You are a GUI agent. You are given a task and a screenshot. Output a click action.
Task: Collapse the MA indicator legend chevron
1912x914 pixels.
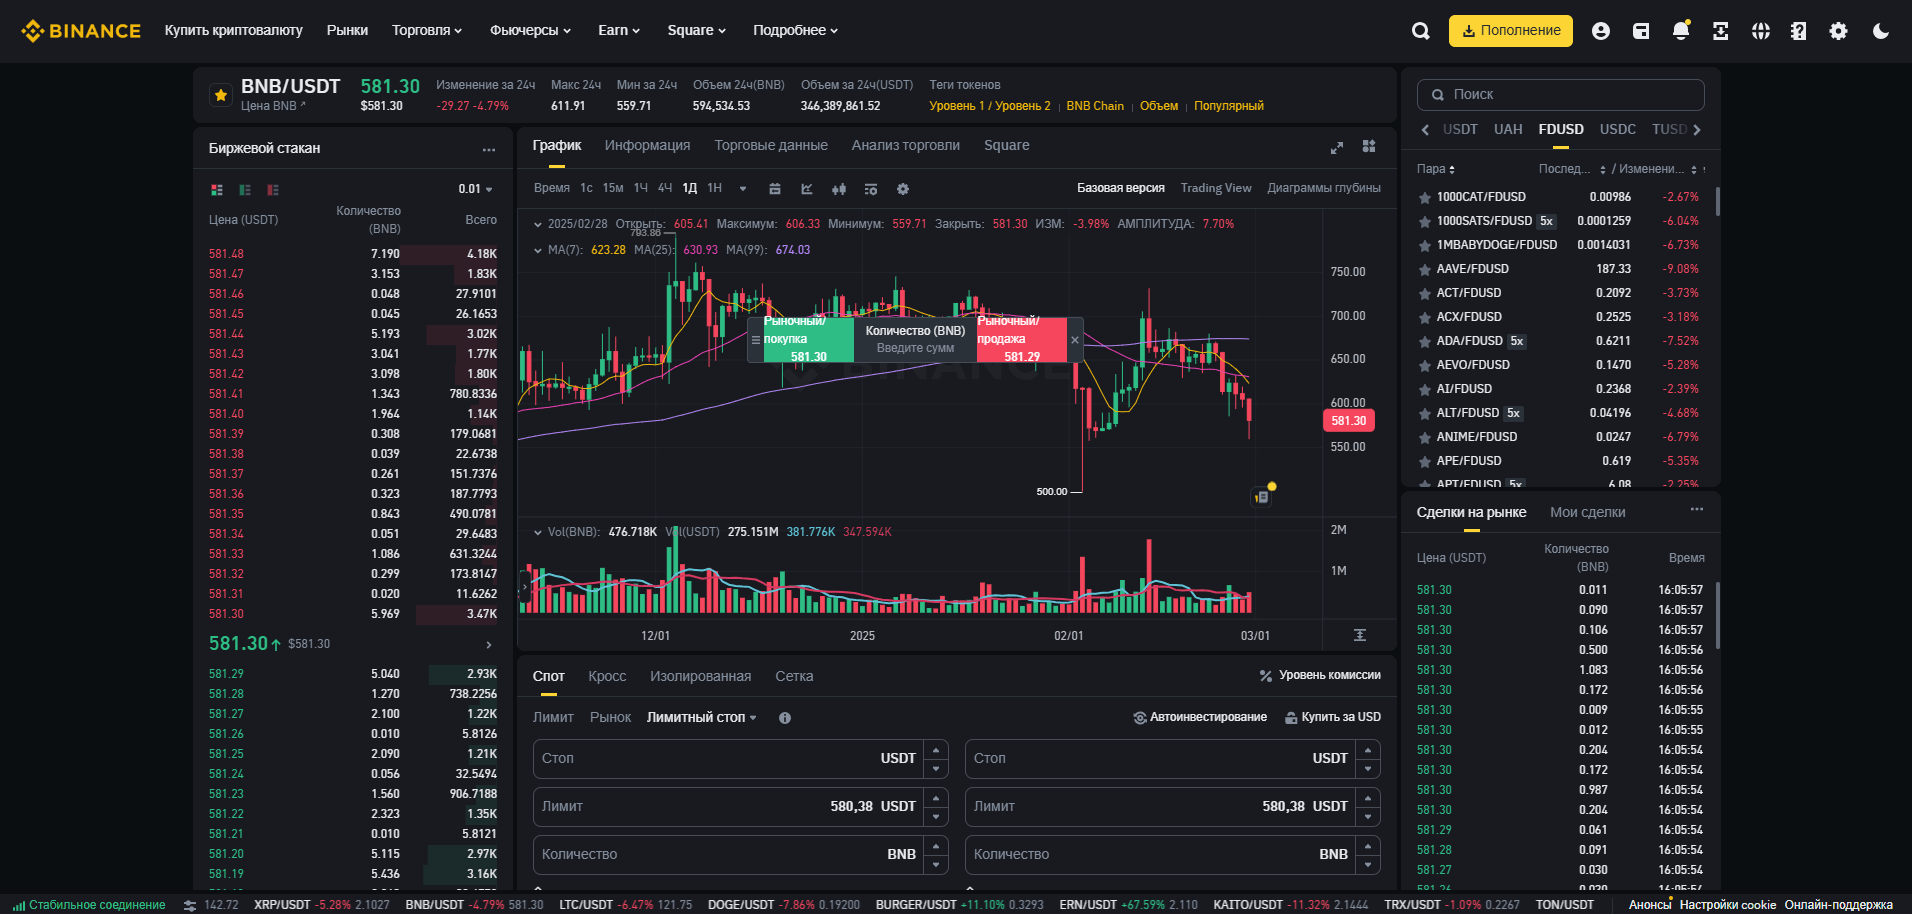tap(538, 250)
